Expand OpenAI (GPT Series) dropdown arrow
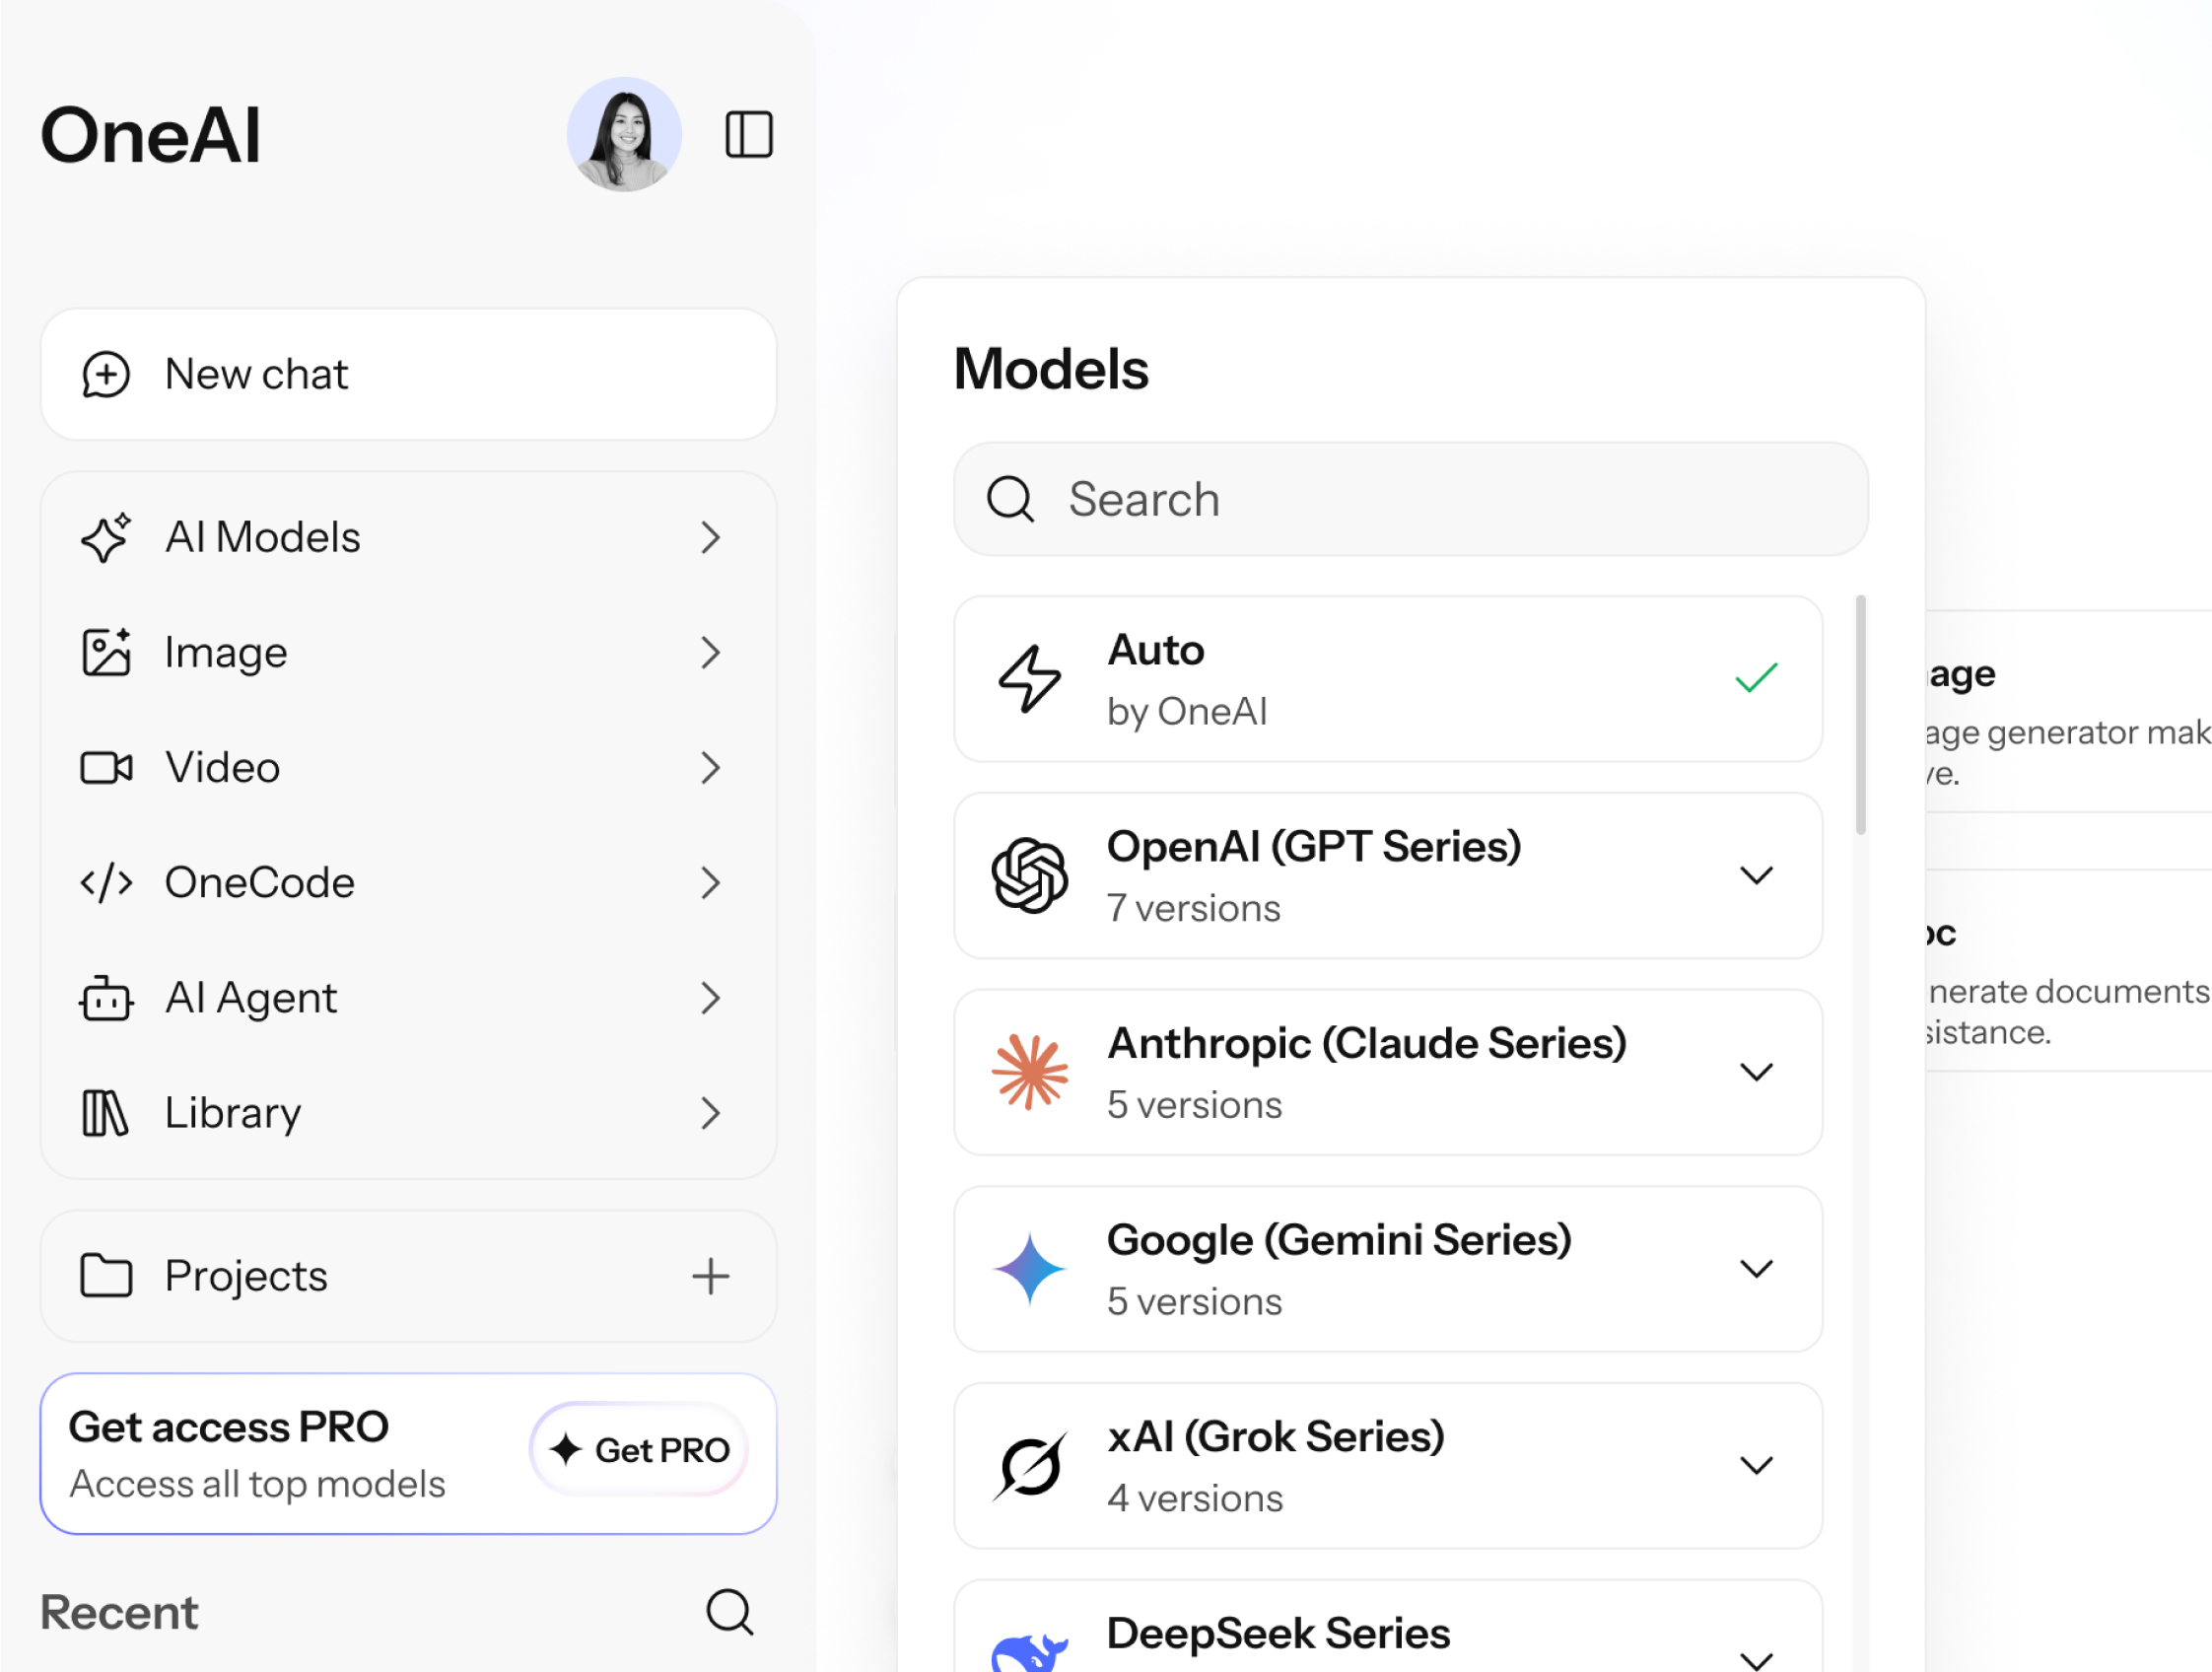 point(1756,876)
